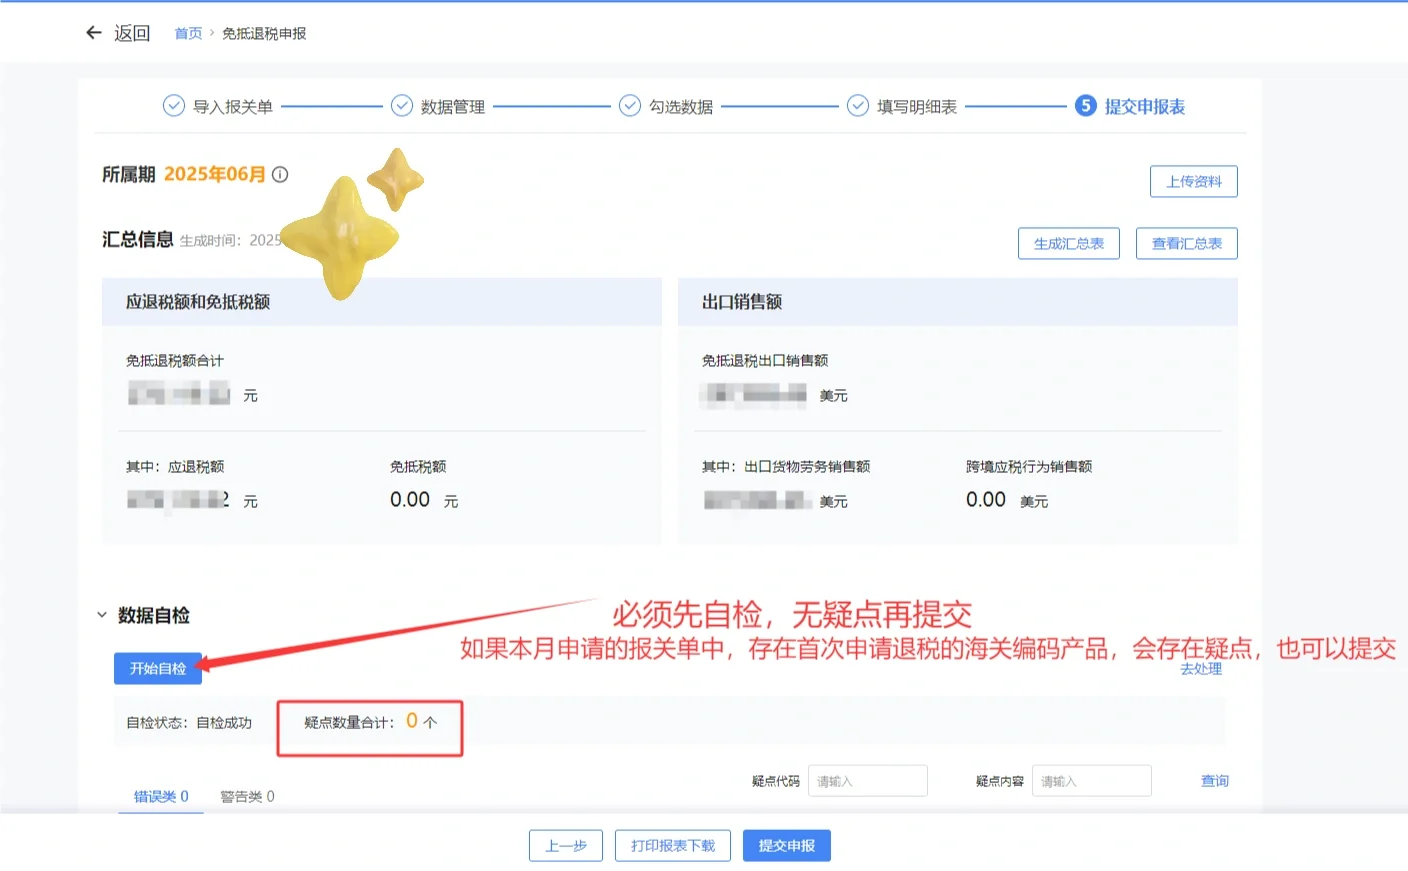
Task: Submit declaration with 提交申报 button
Action: pos(786,845)
